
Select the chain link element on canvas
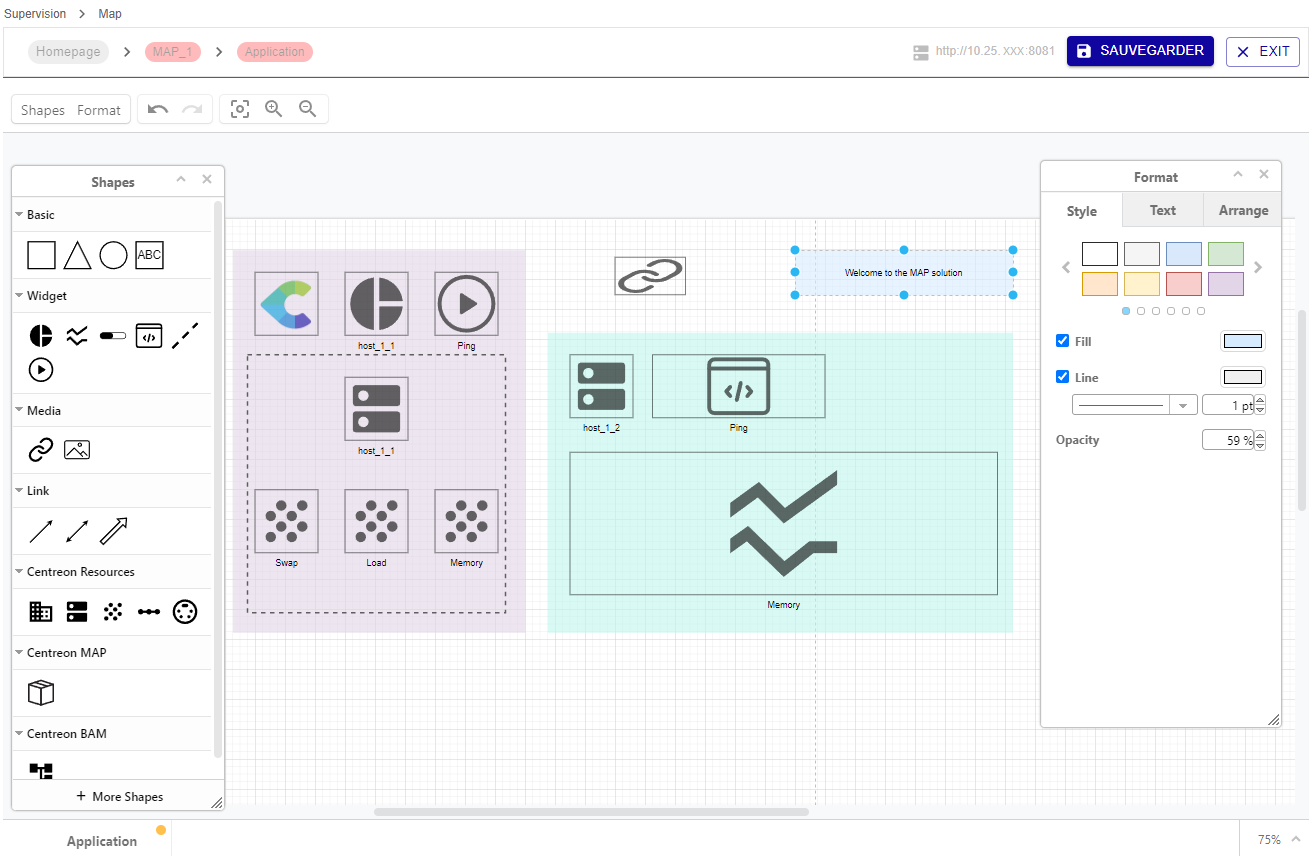(650, 276)
